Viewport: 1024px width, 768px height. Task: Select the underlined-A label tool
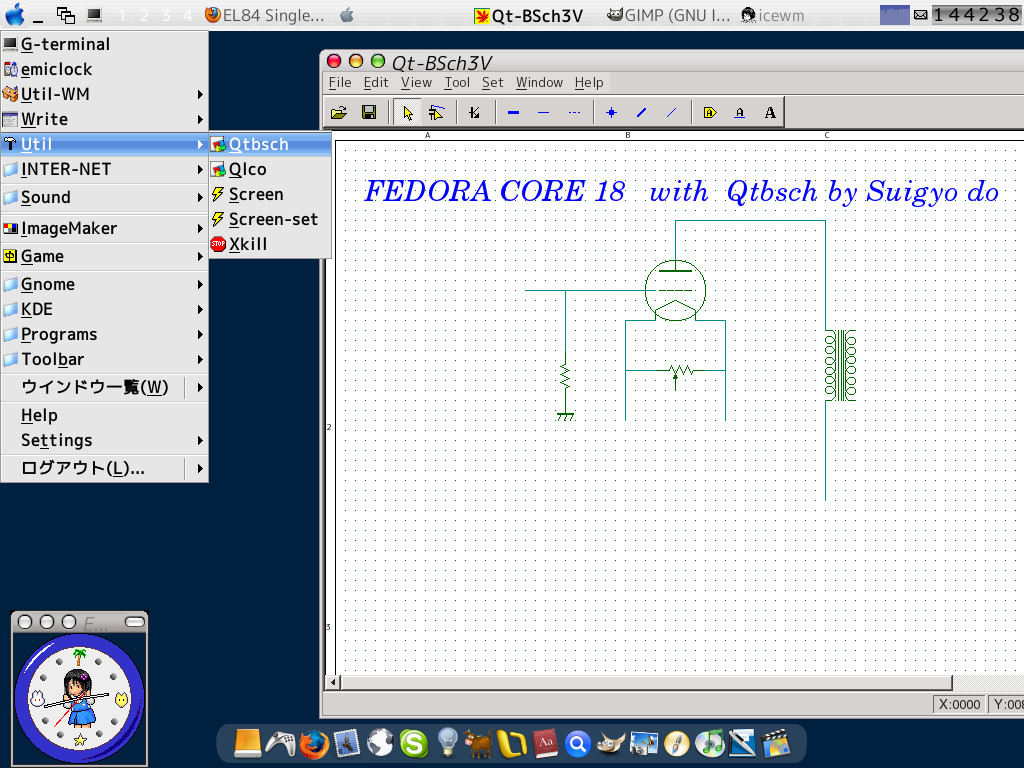tap(741, 112)
